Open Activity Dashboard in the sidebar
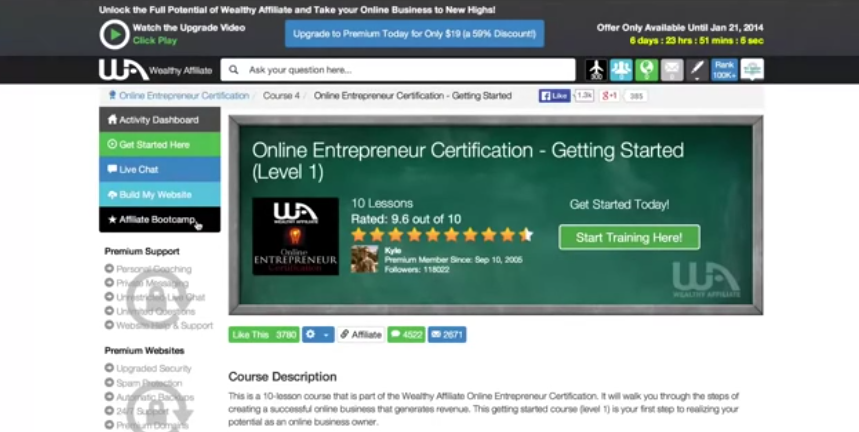859x432 pixels. [x=159, y=120]
